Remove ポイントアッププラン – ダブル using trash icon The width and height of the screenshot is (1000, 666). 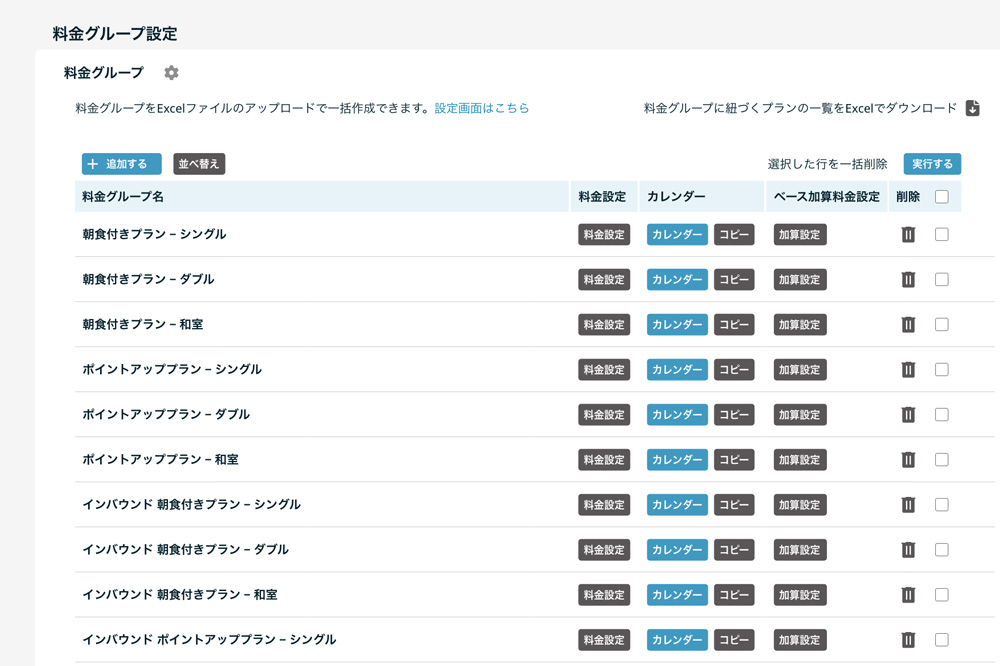tap(908, 415)
